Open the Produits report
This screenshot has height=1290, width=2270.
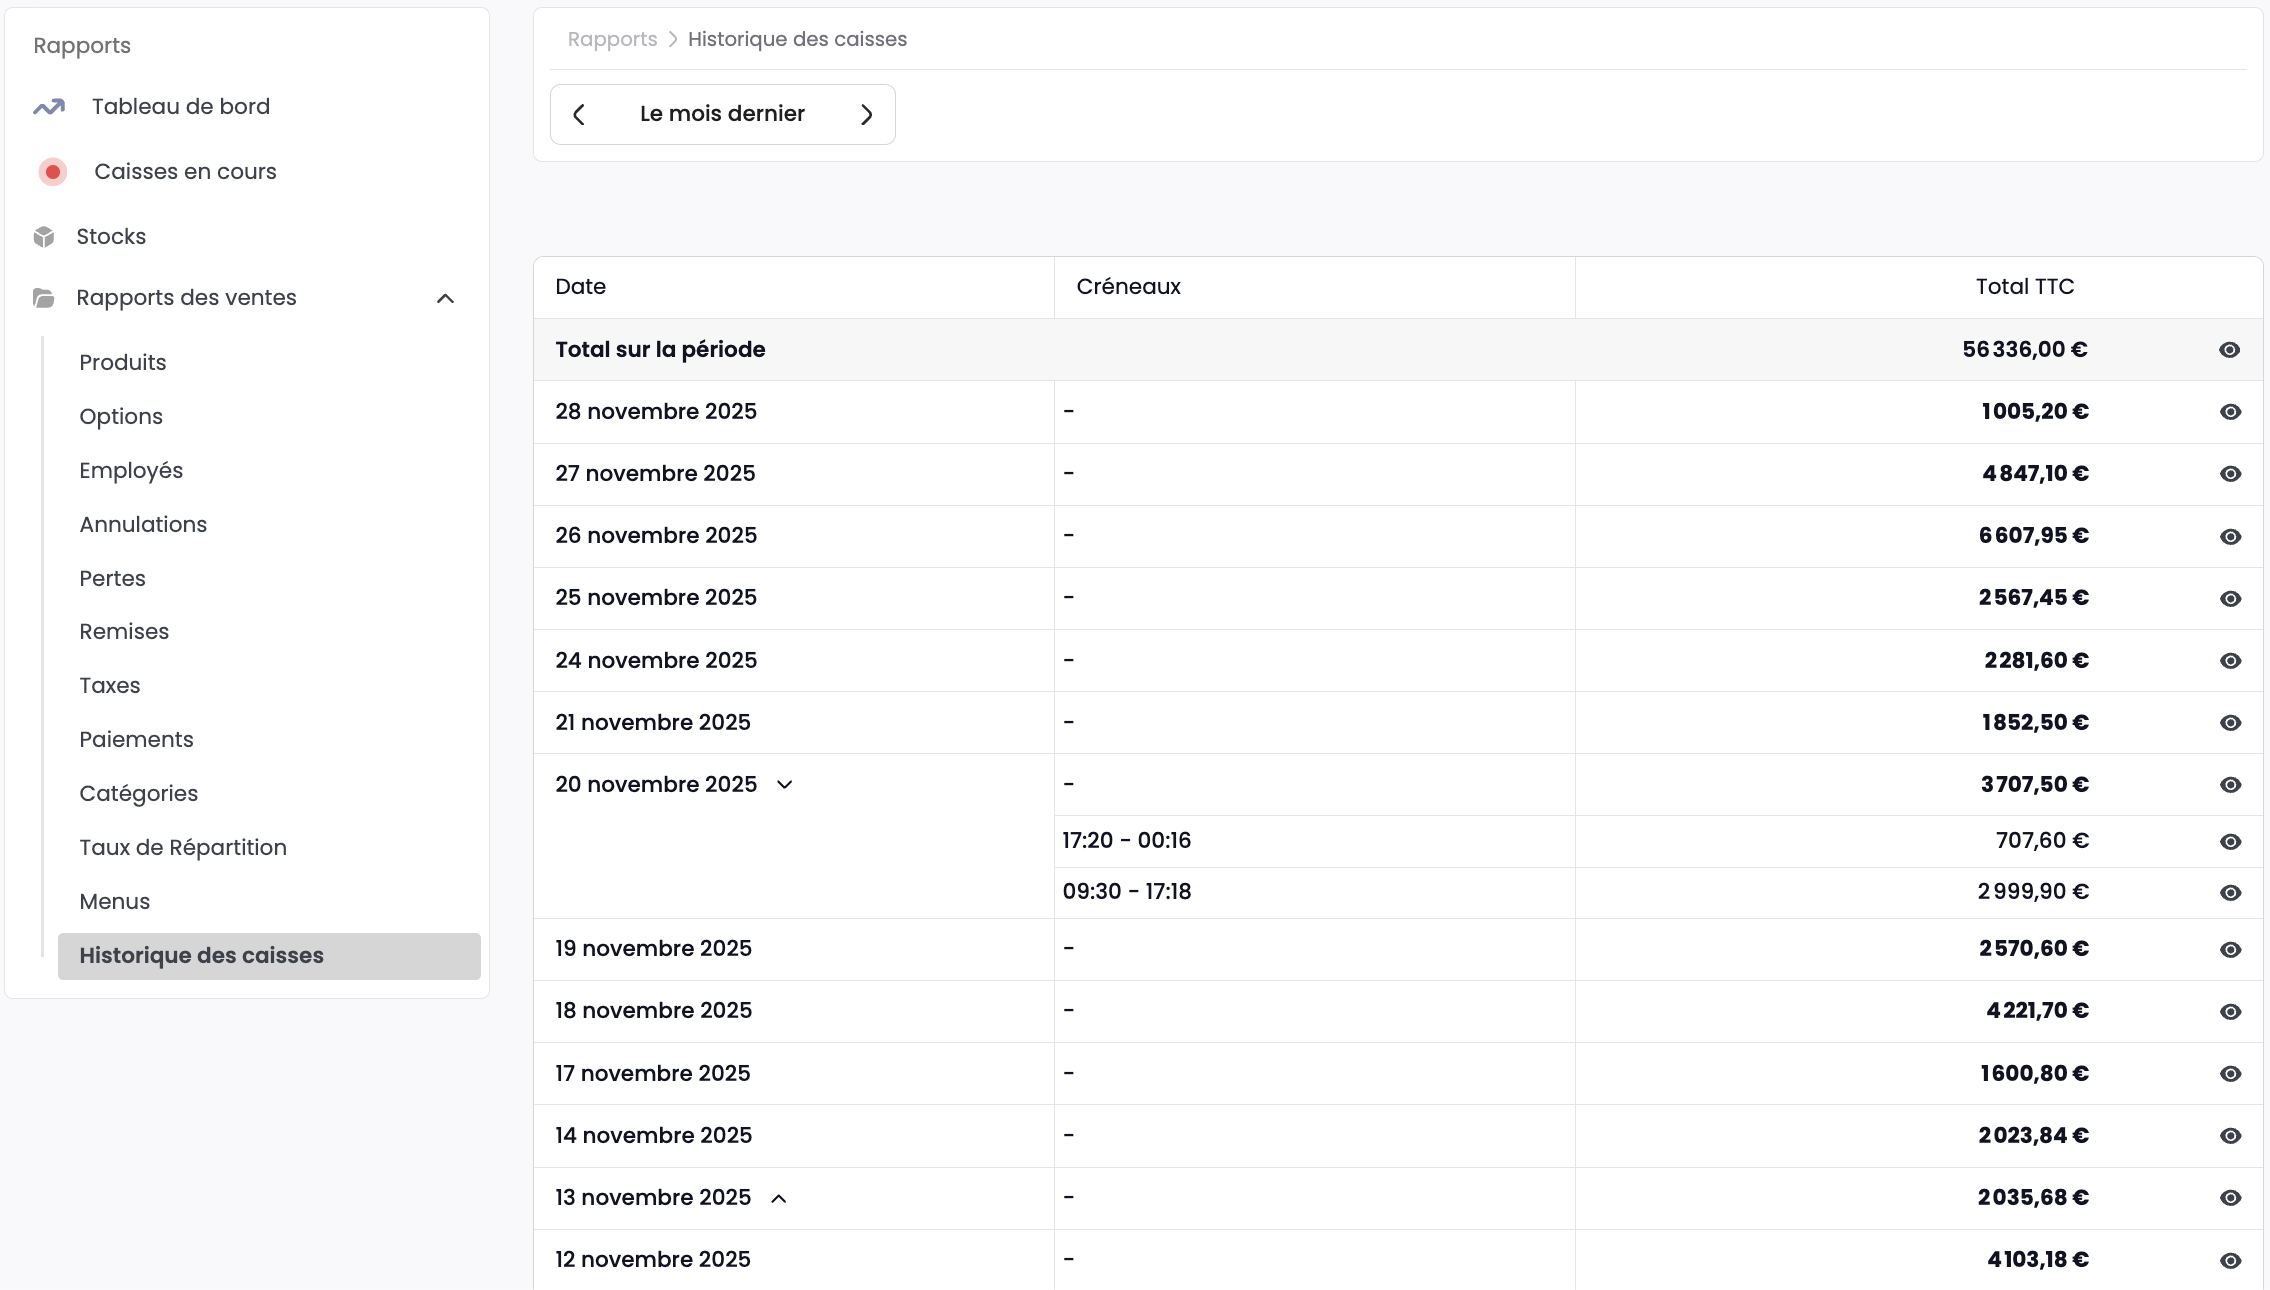(123, 363)
